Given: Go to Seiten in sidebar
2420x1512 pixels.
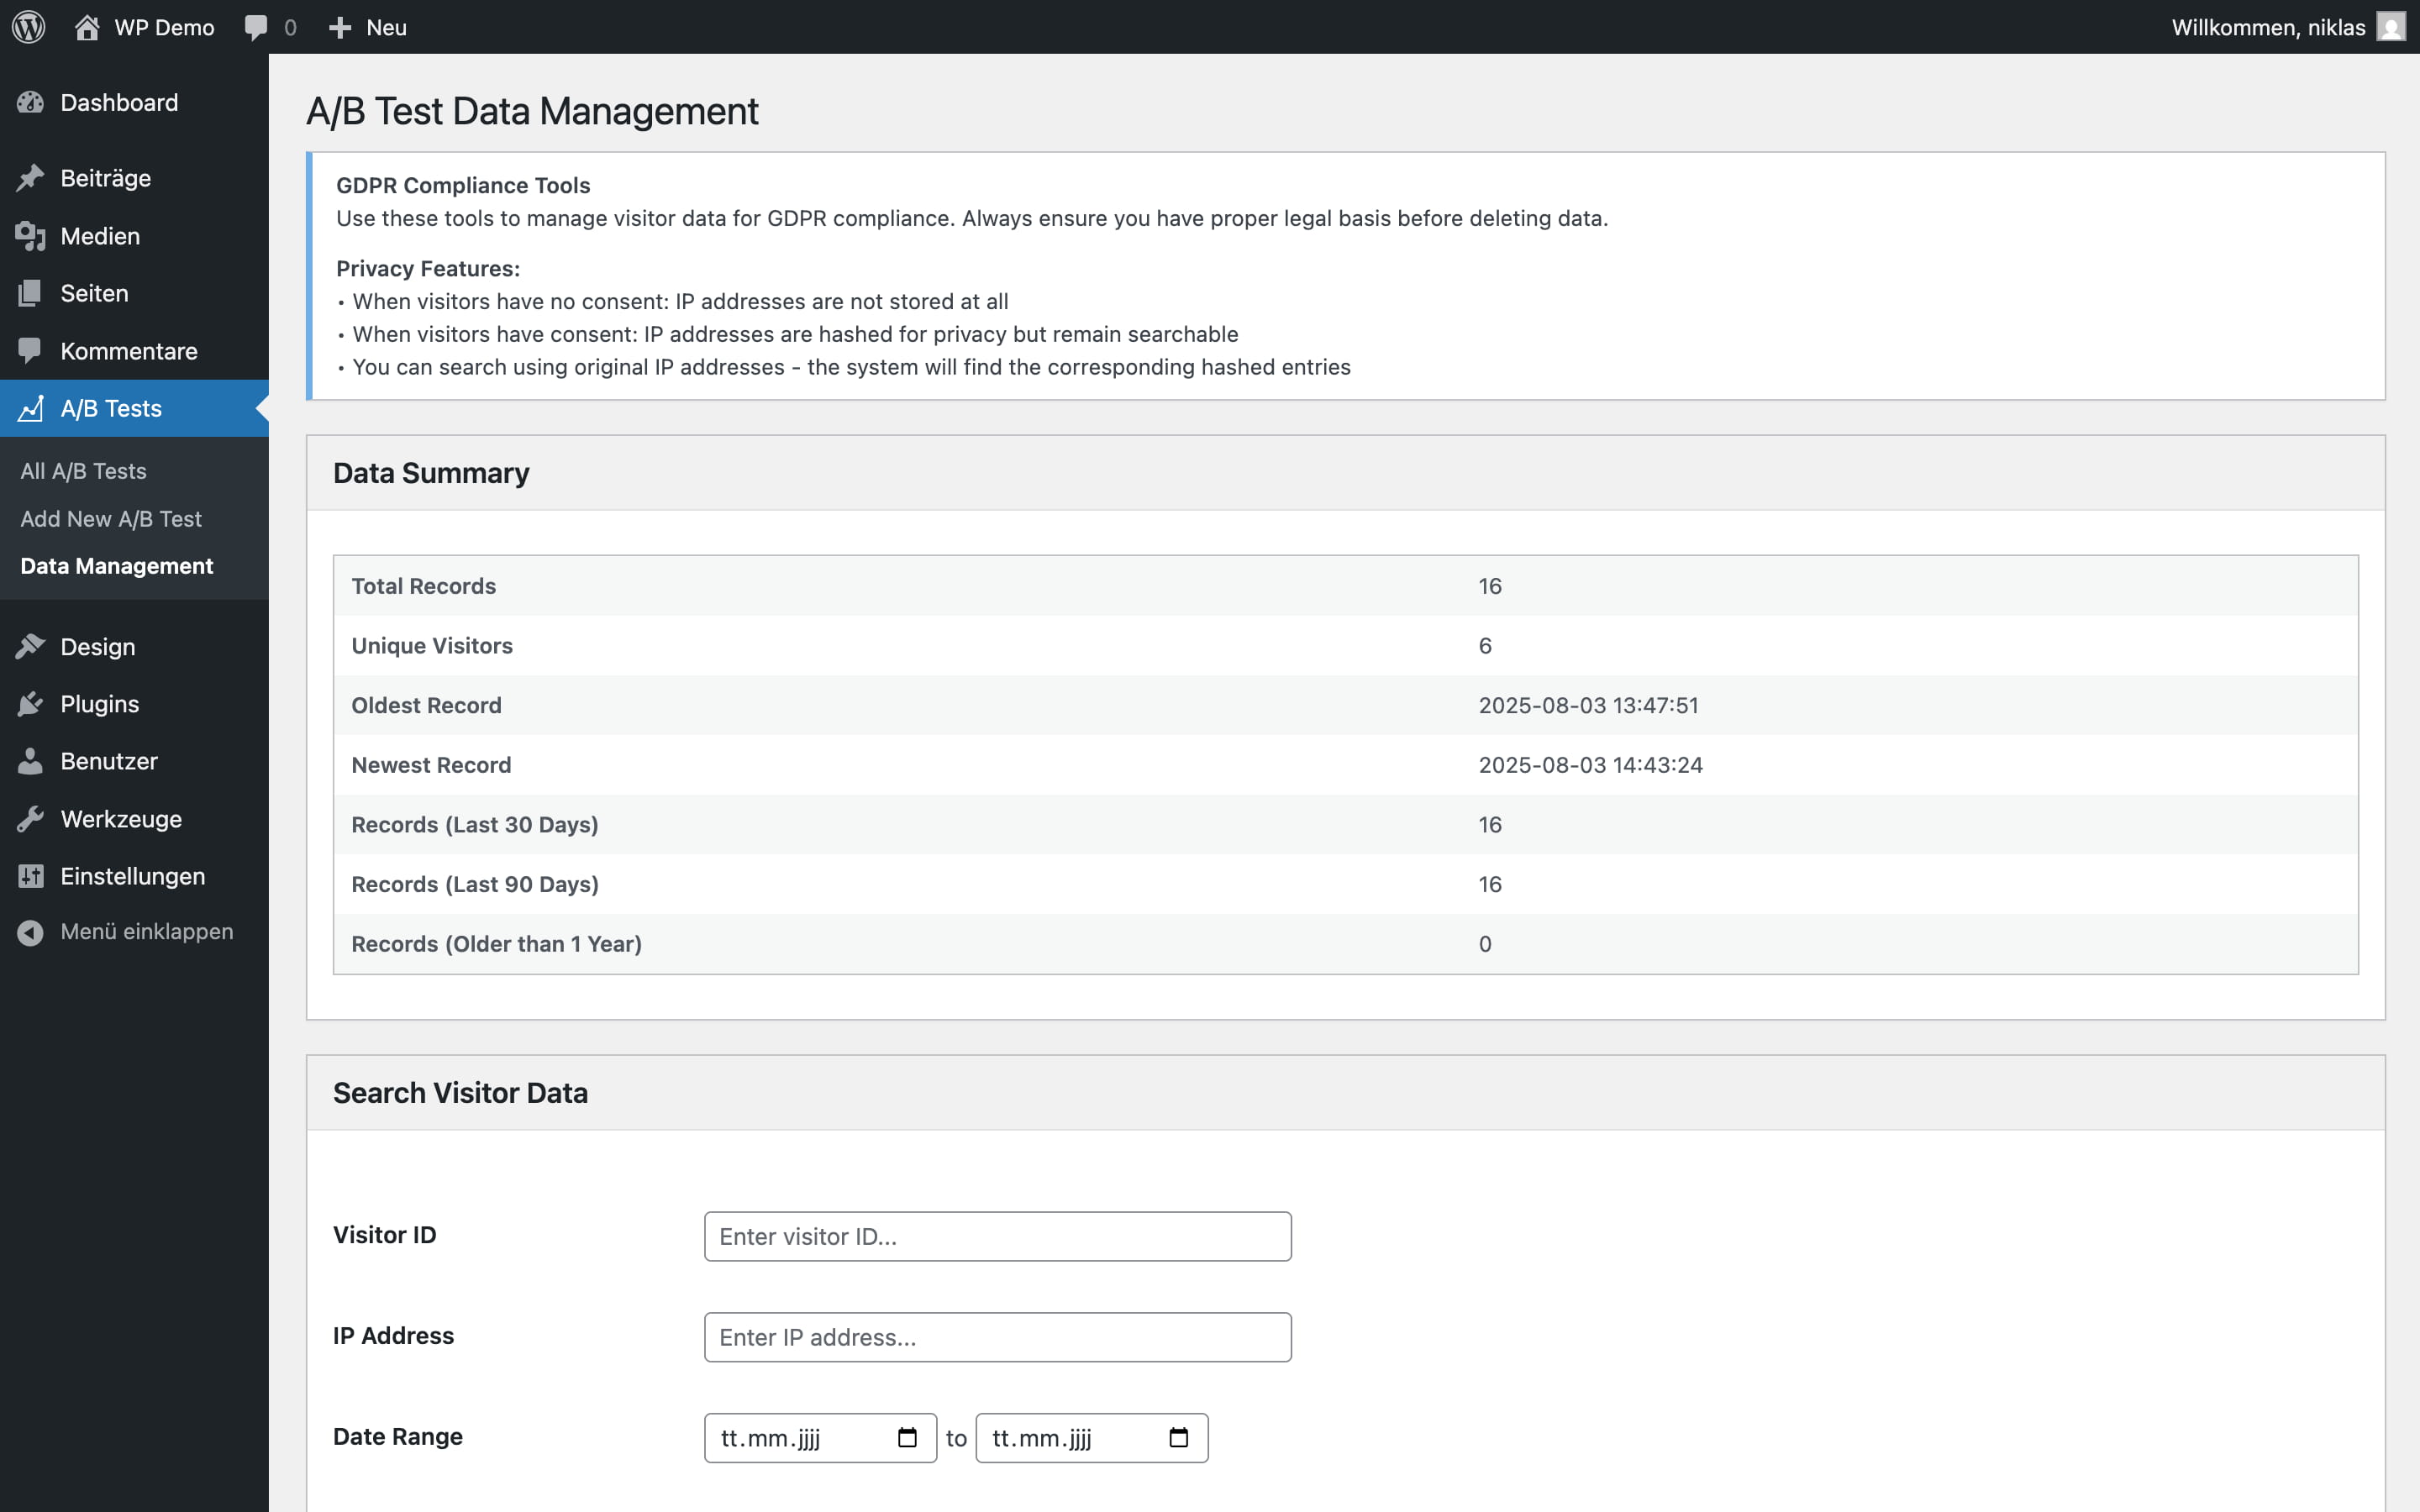Looking at the screenshot, I should pyautogui.click(x=94, y=293).
